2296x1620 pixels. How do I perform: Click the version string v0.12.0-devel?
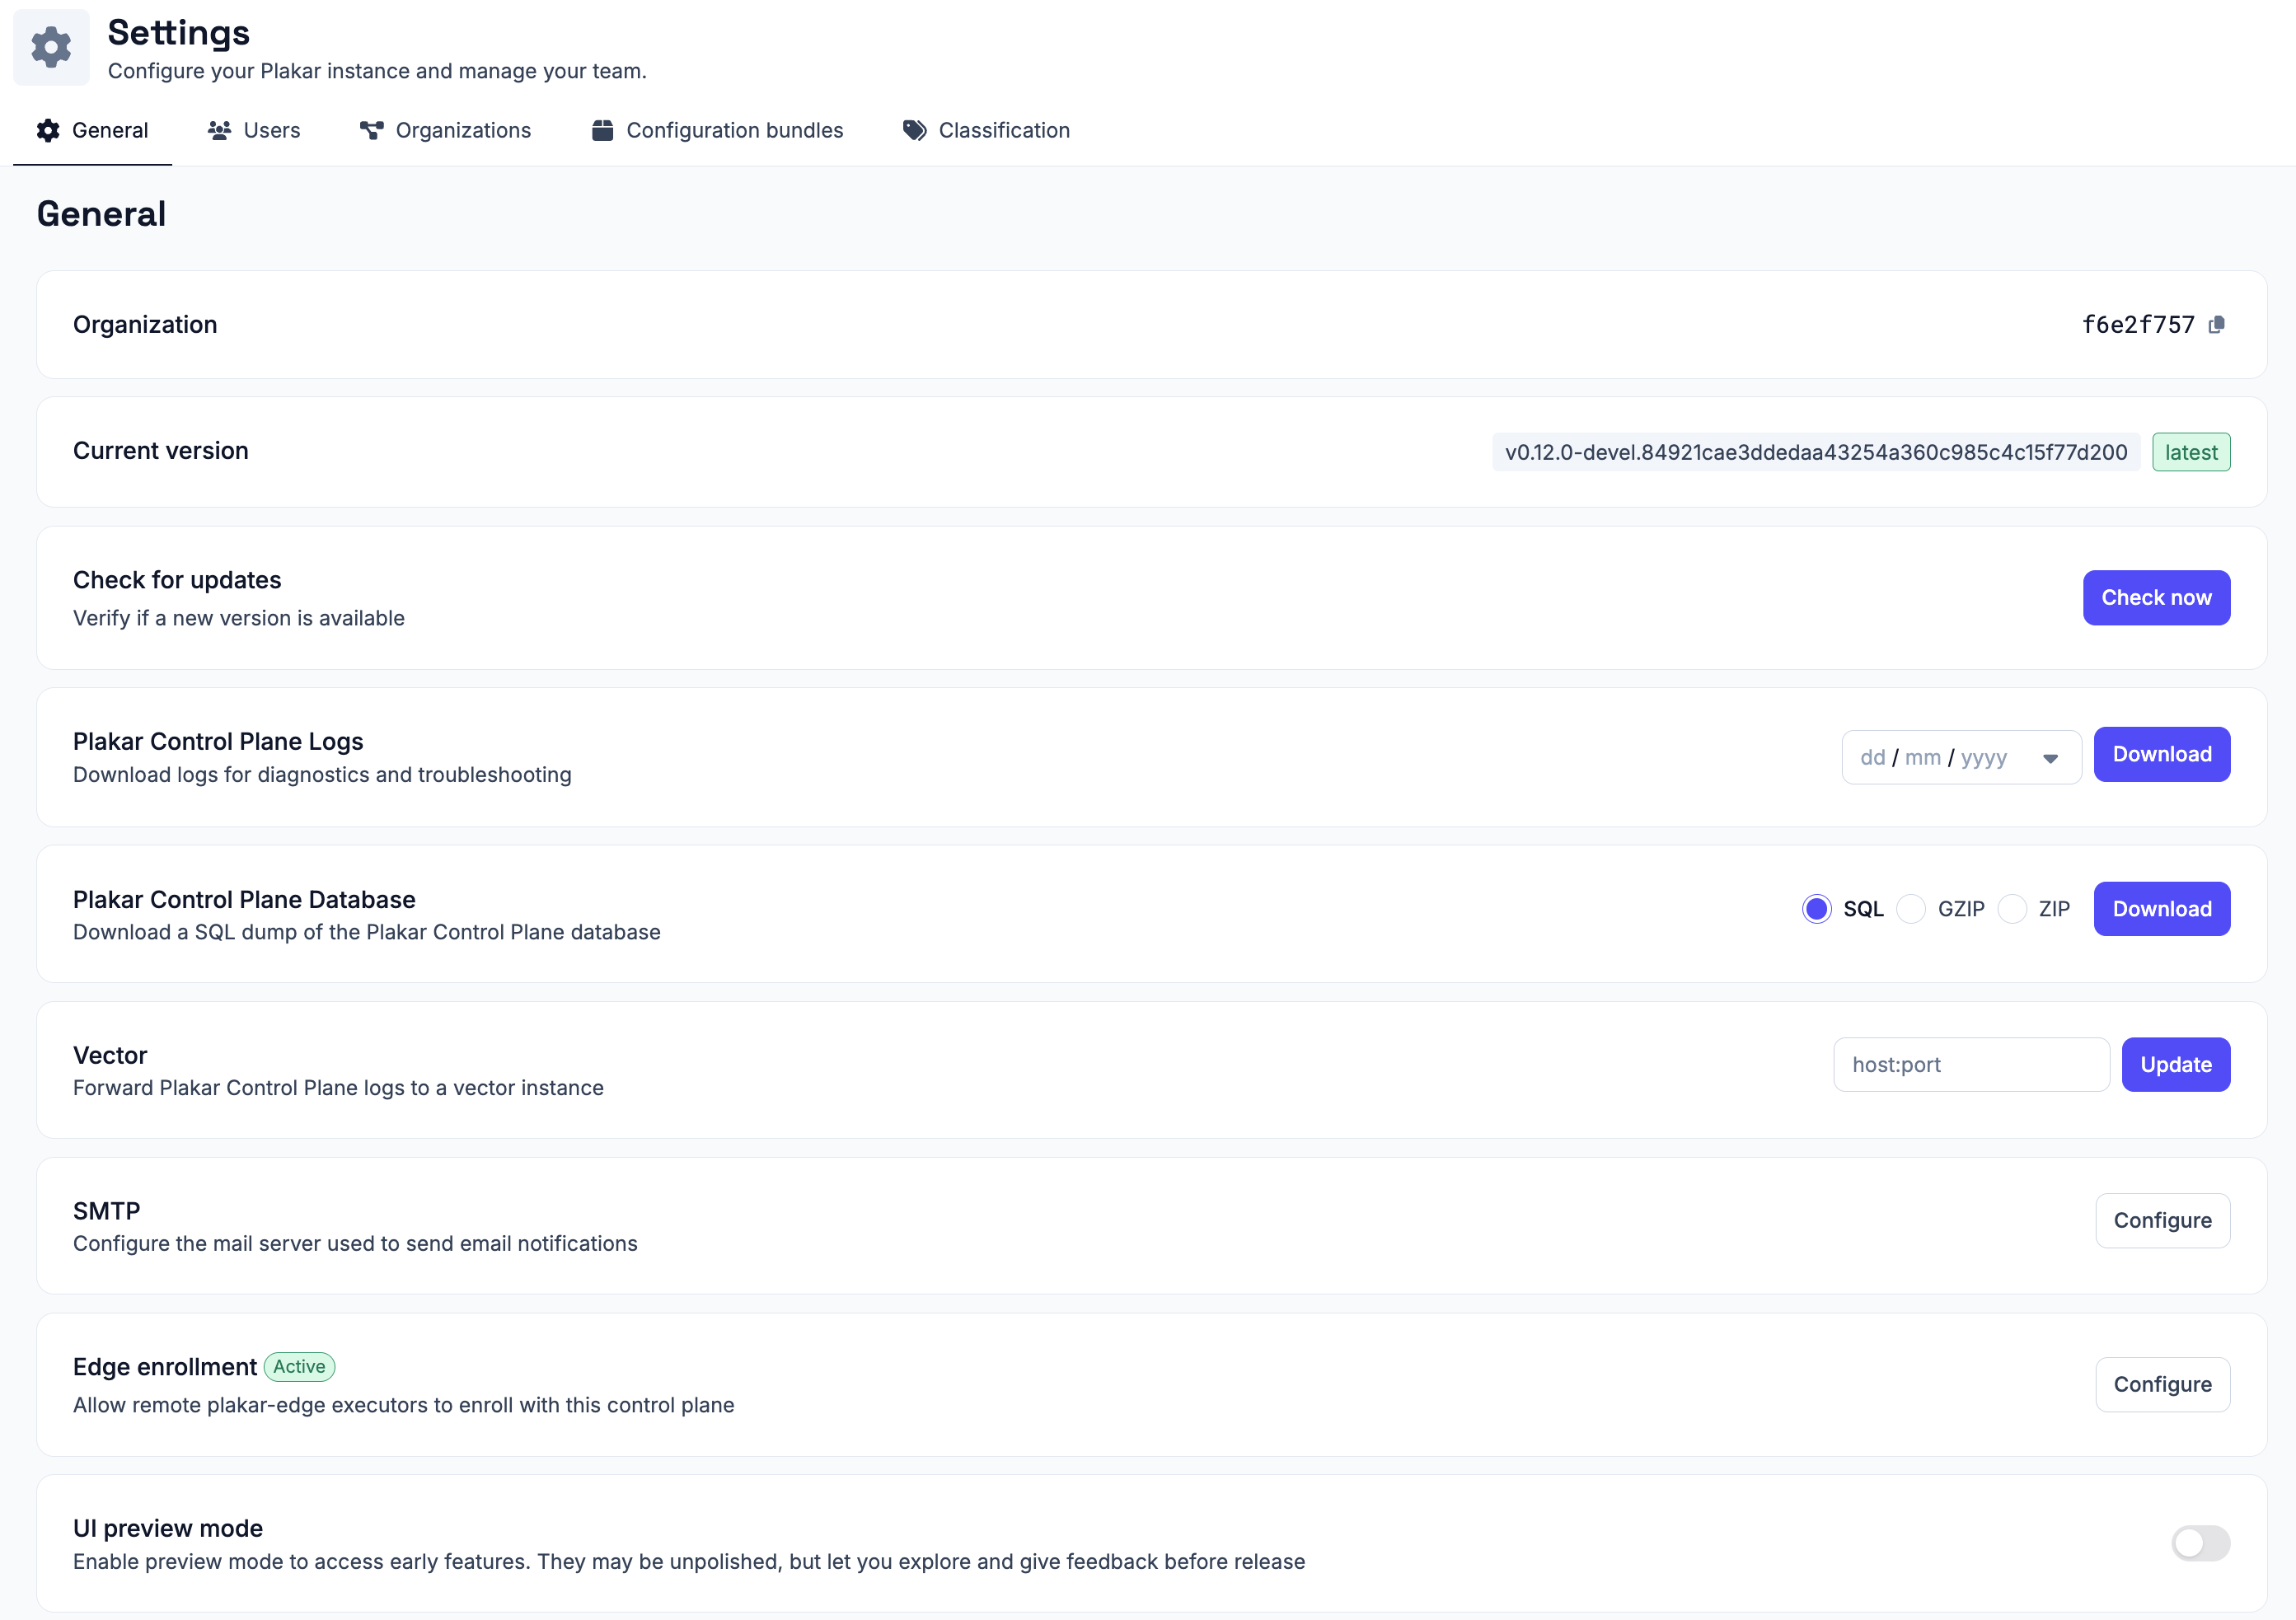click(x=1816, y=453)
